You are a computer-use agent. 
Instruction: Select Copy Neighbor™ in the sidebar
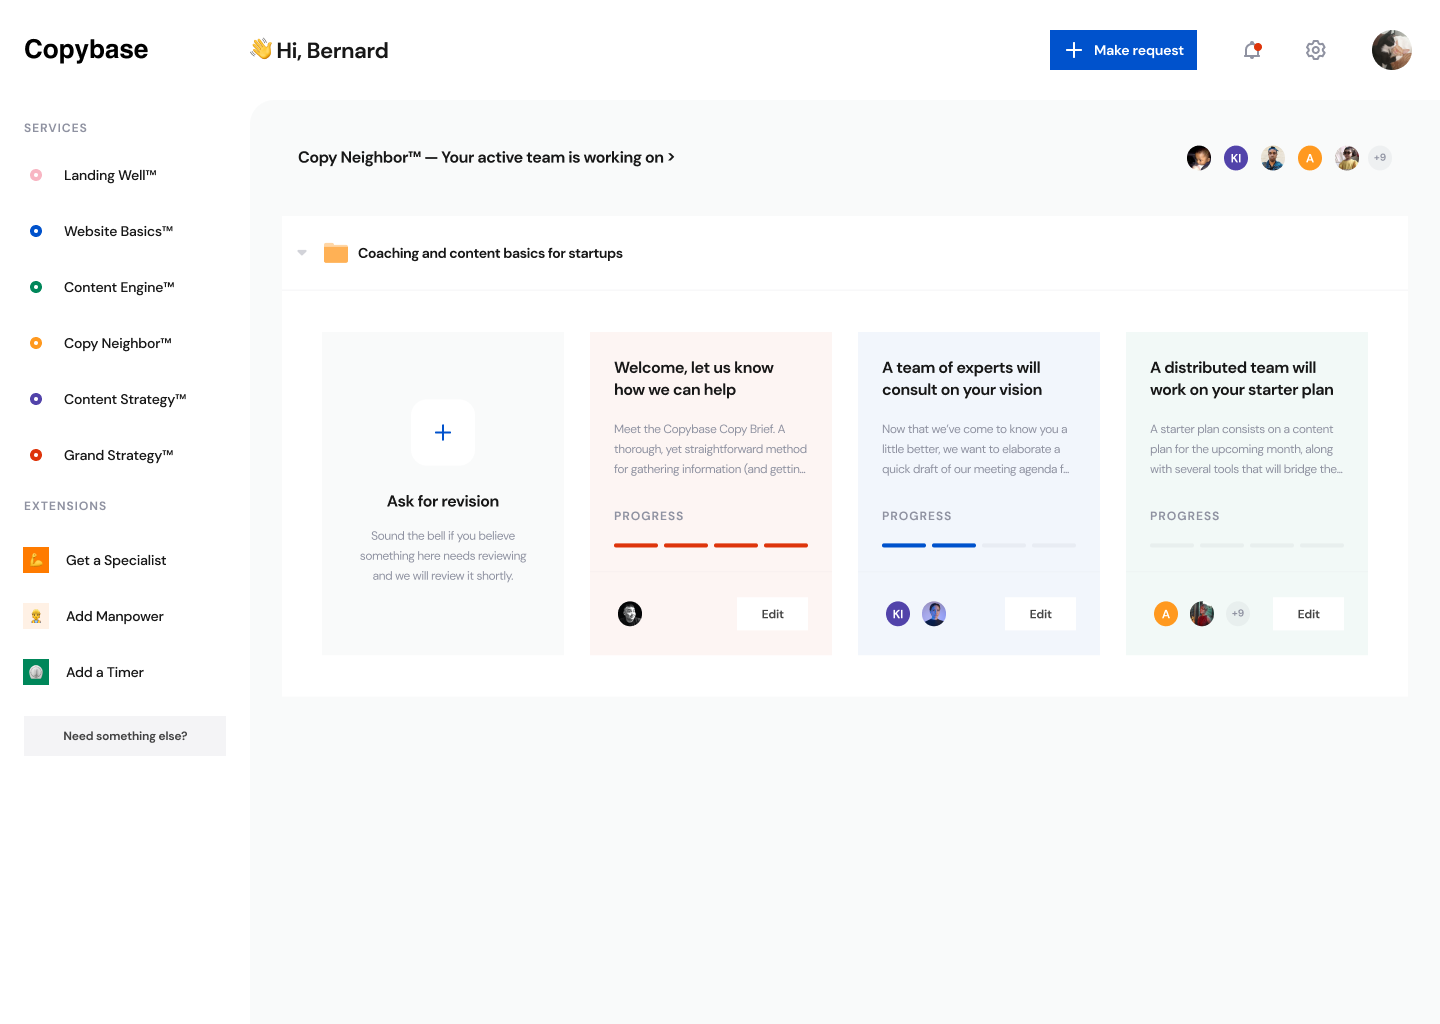click(118, 343)
